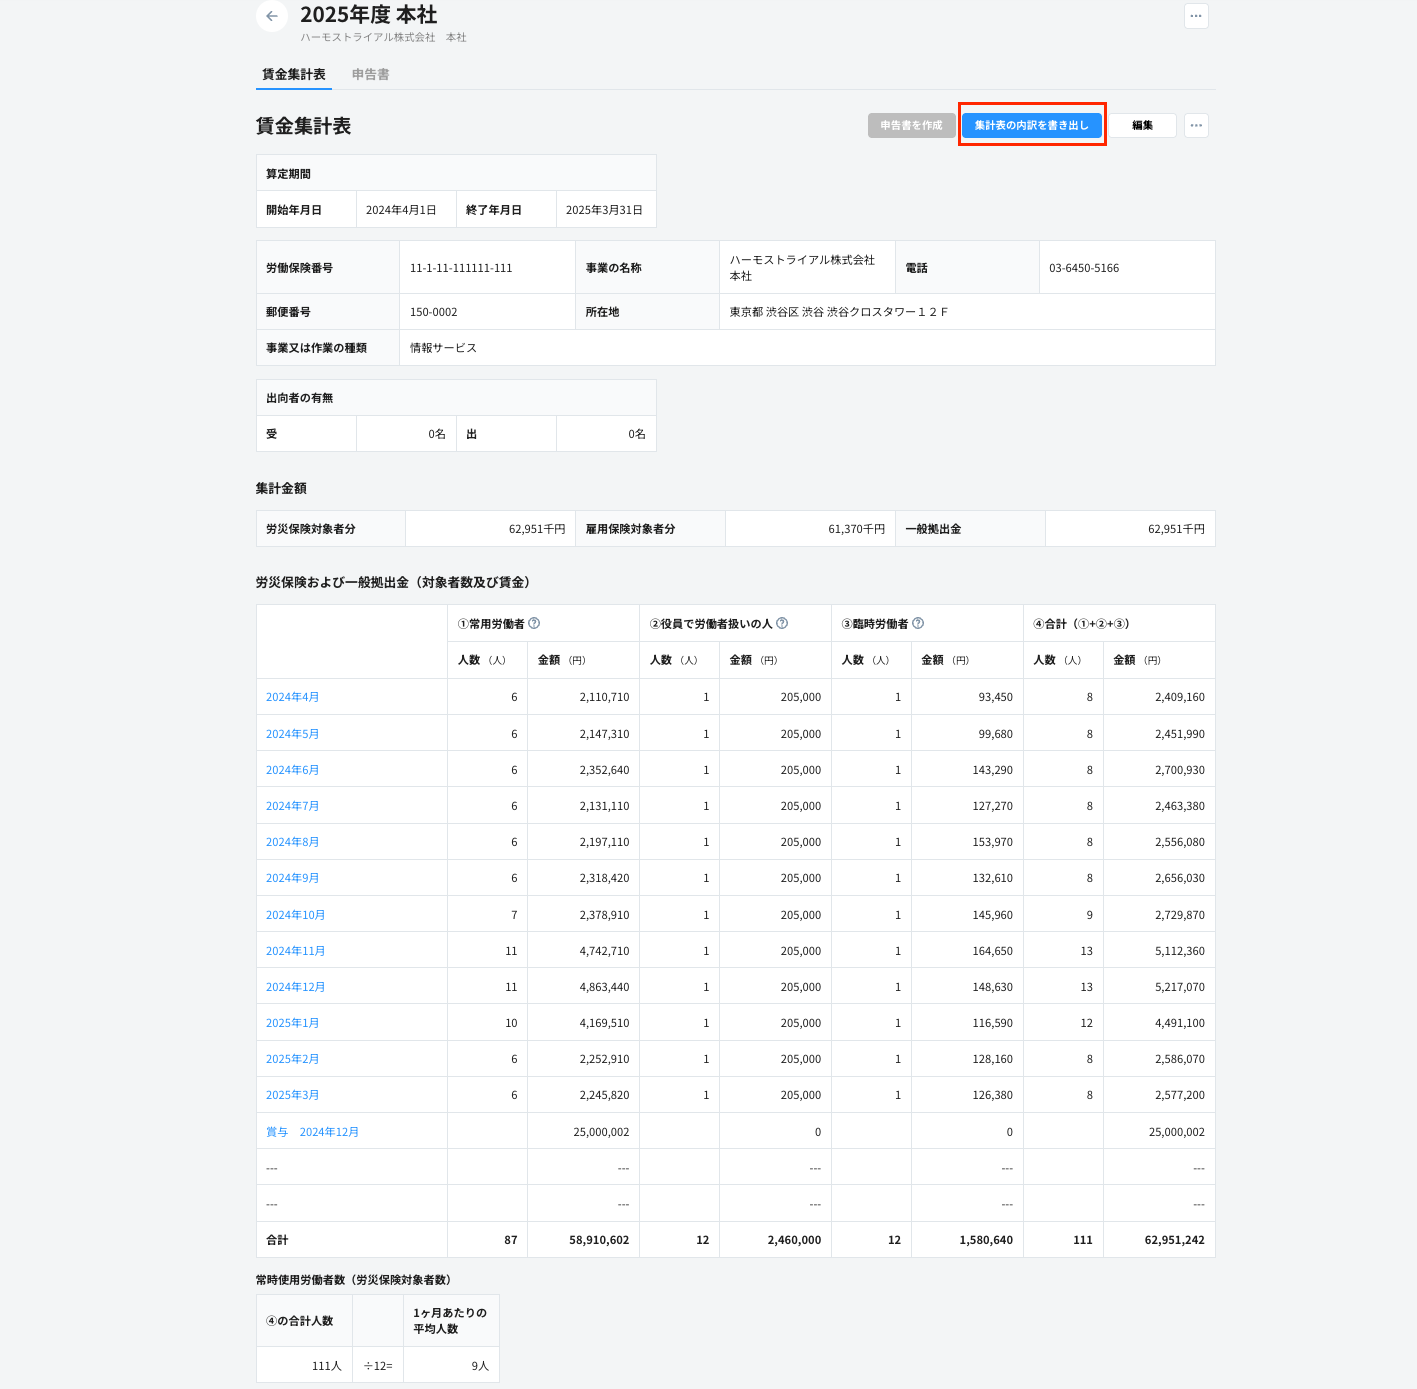Open the 2024年4月 row link
This screenshot has width=1417, height=1389.
click(x=292, y=697)
